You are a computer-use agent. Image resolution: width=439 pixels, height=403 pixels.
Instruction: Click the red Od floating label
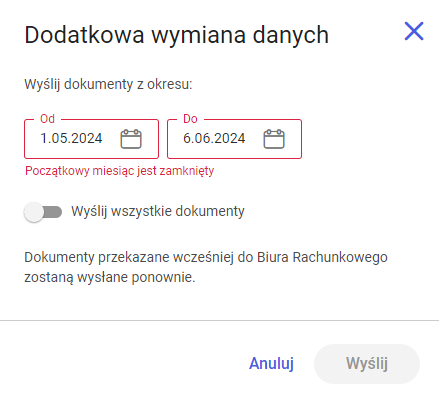coord(47,119)
